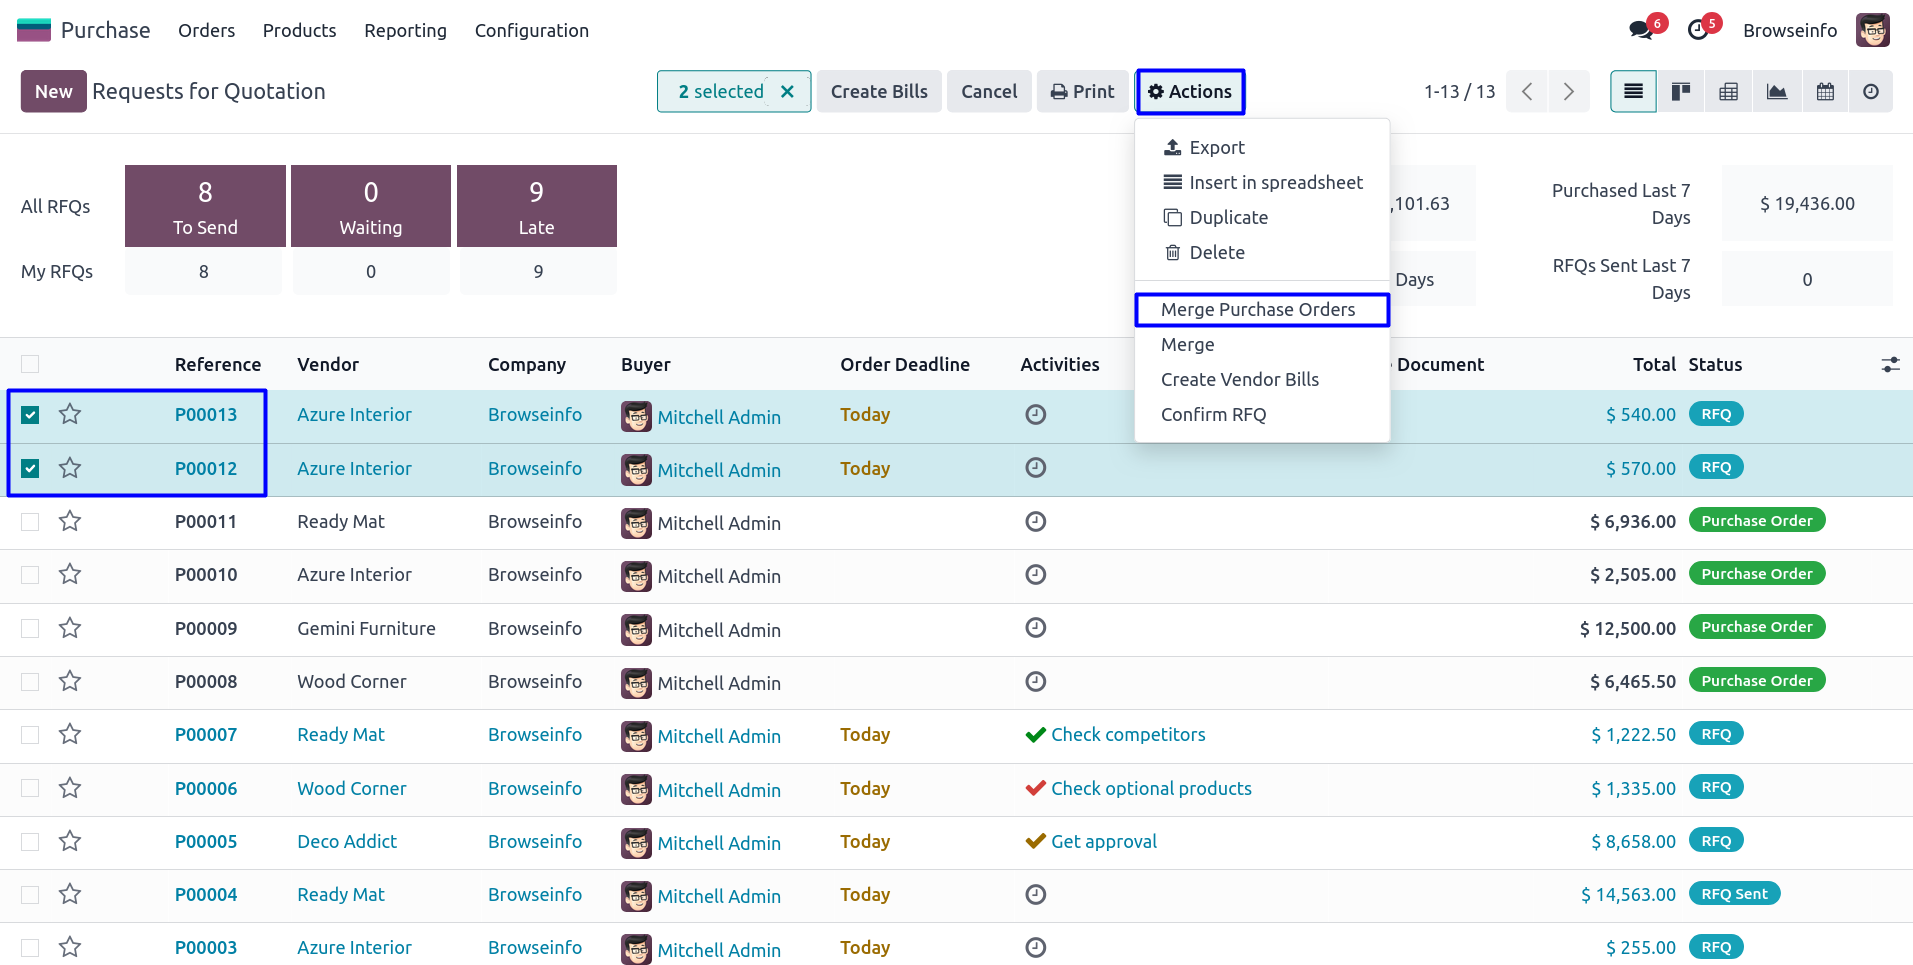Open the Configuration menu
This screenshot has height=965, width=1913.
click(531, 31)
